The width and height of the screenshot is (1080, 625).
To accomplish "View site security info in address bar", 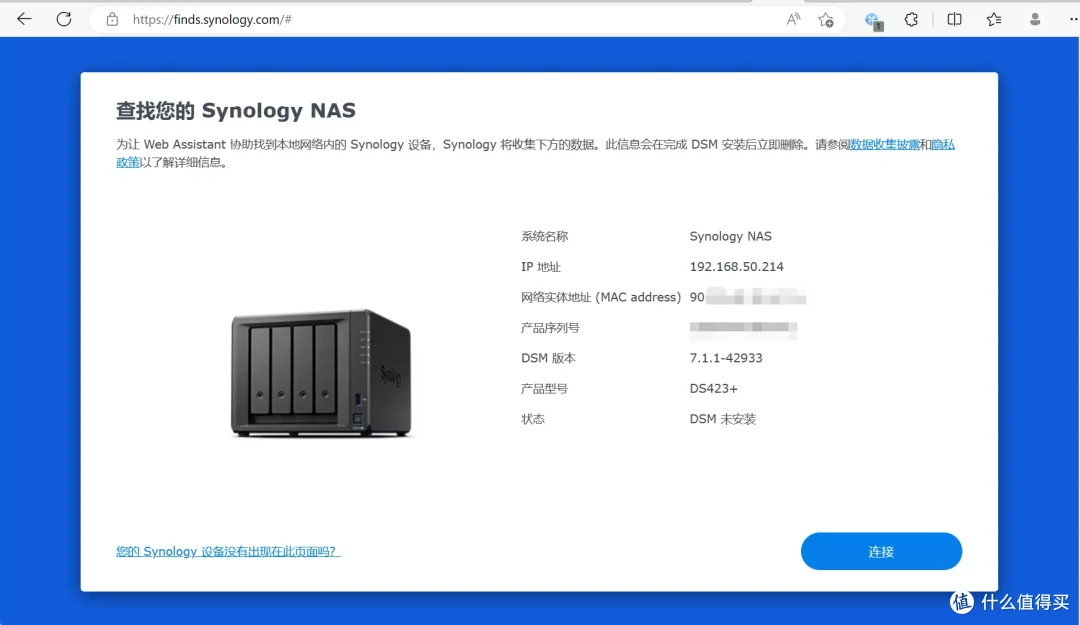I will pos(113,18).
